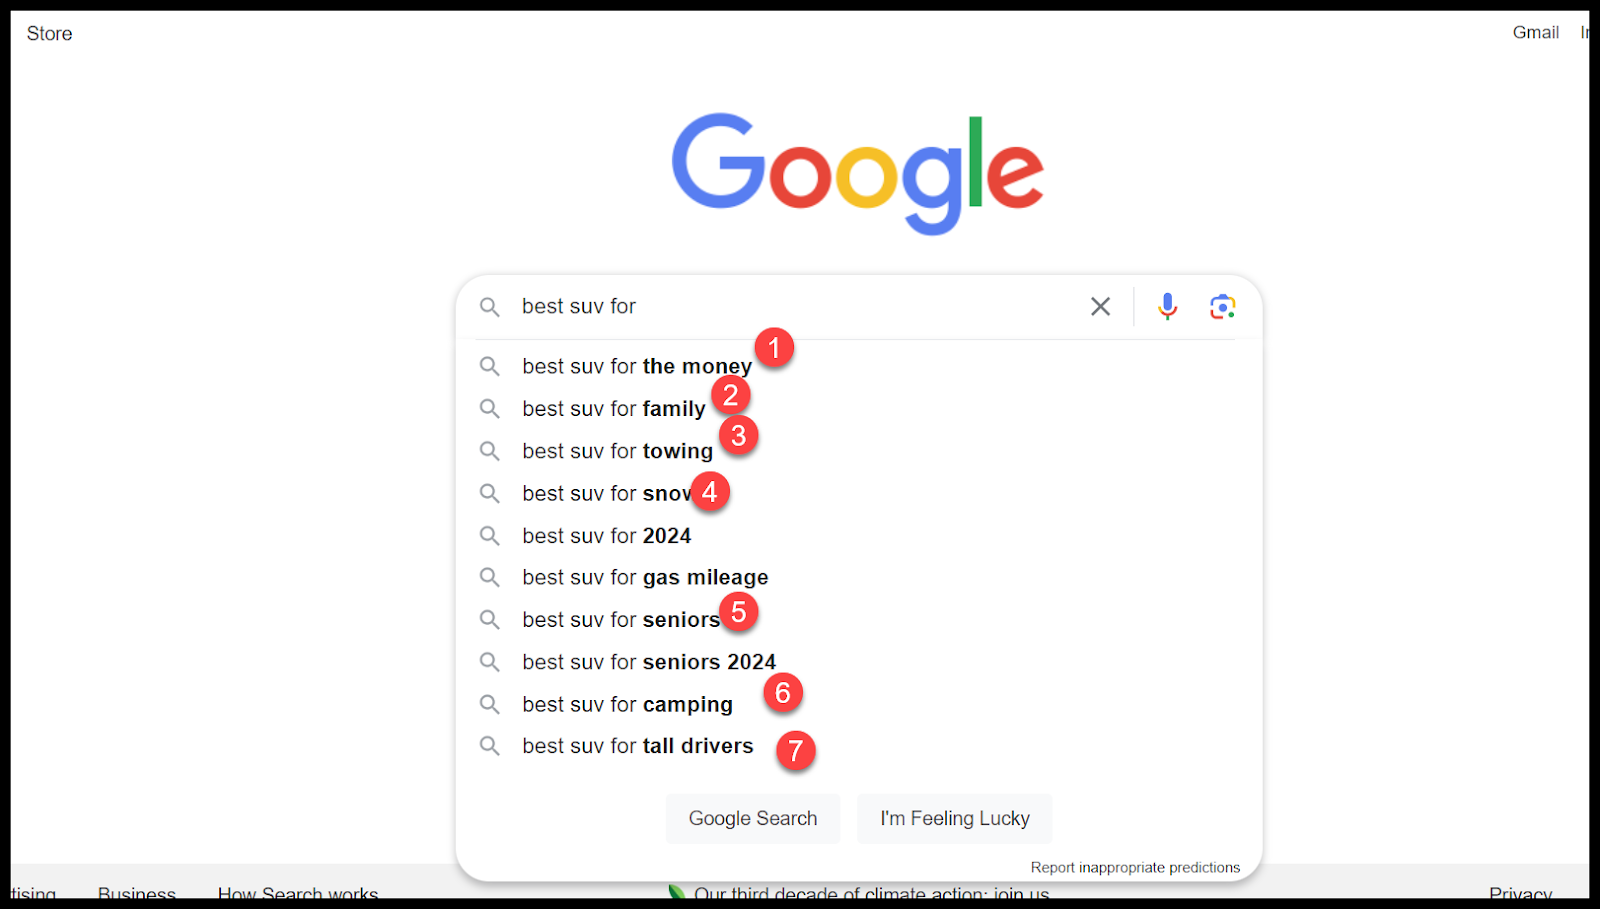The width and height of the screenshot is (1600, 909).
Task: Click magnifier icon beside 'gas mileage' suggestion
Action: pos(489,578)
